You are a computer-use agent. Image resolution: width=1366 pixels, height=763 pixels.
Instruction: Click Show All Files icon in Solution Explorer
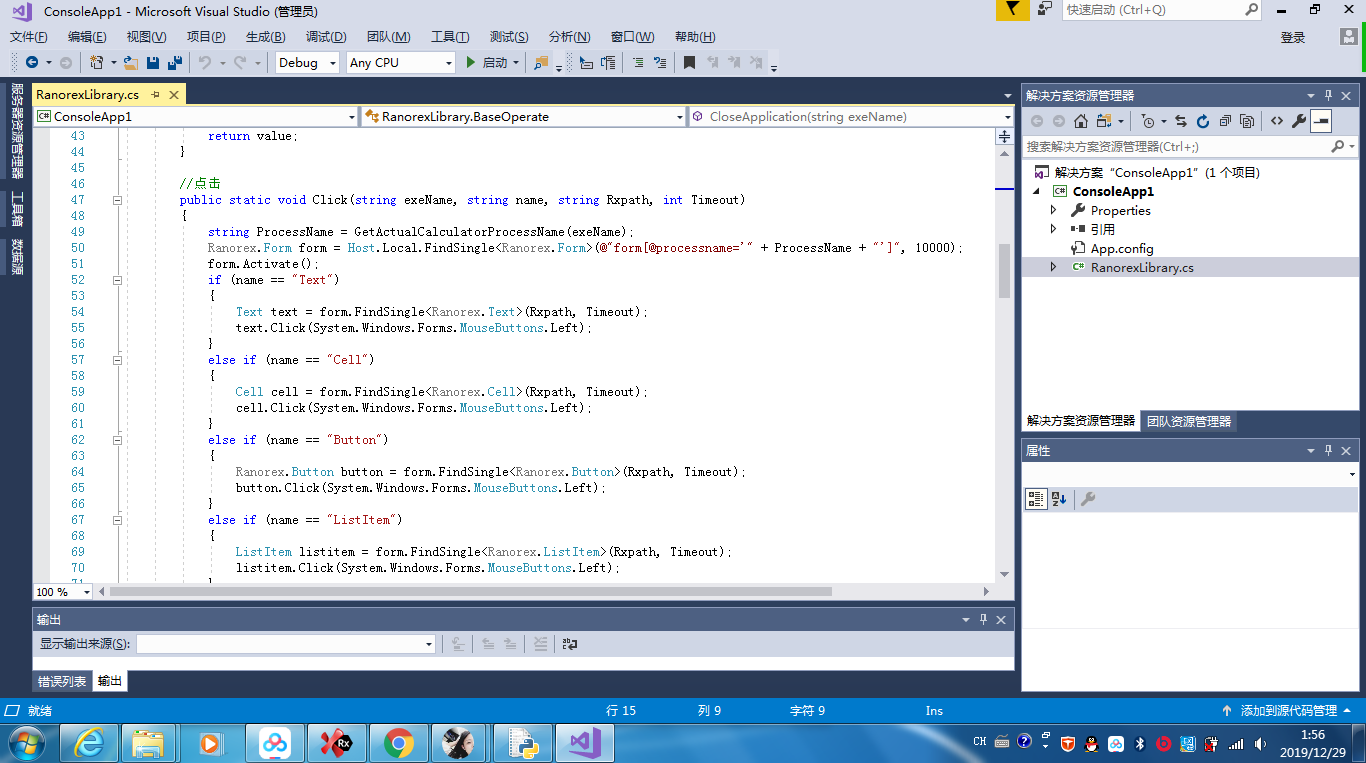1247,121
